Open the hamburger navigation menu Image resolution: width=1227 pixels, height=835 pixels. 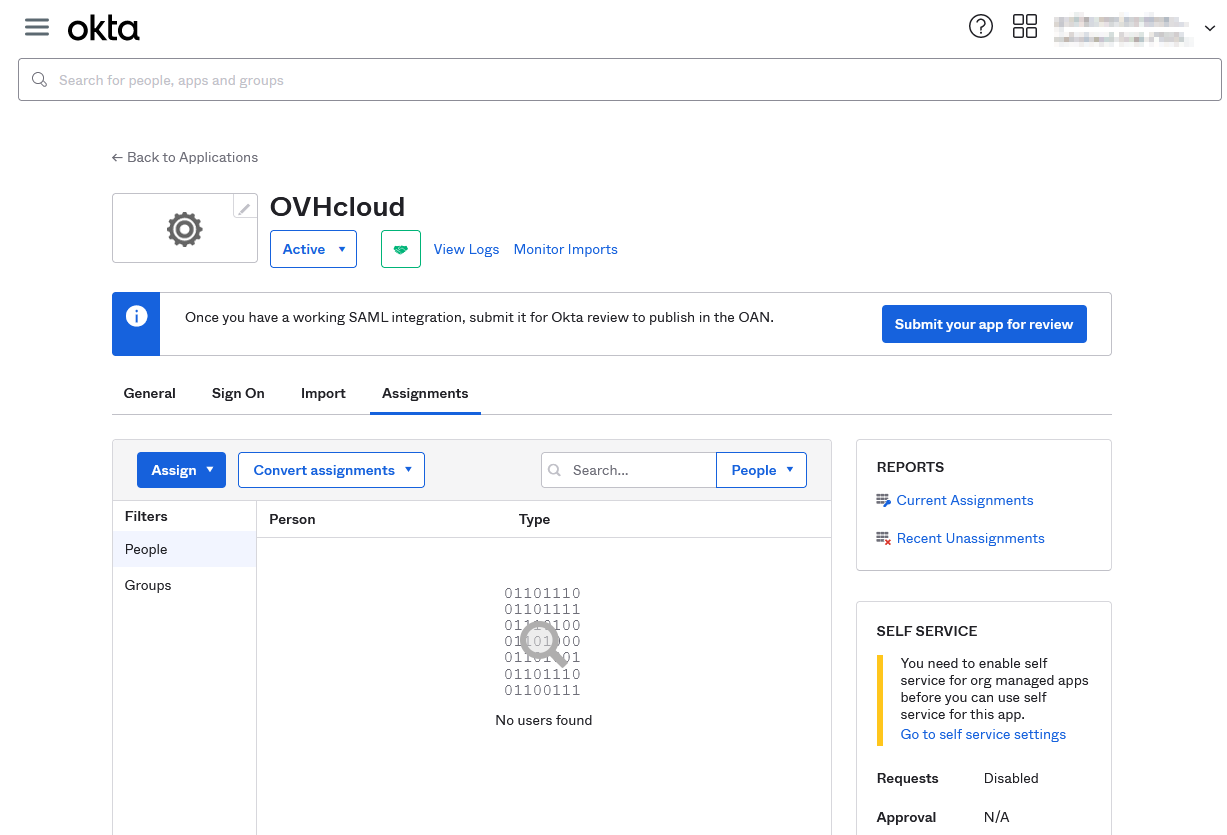coord(37,27)
